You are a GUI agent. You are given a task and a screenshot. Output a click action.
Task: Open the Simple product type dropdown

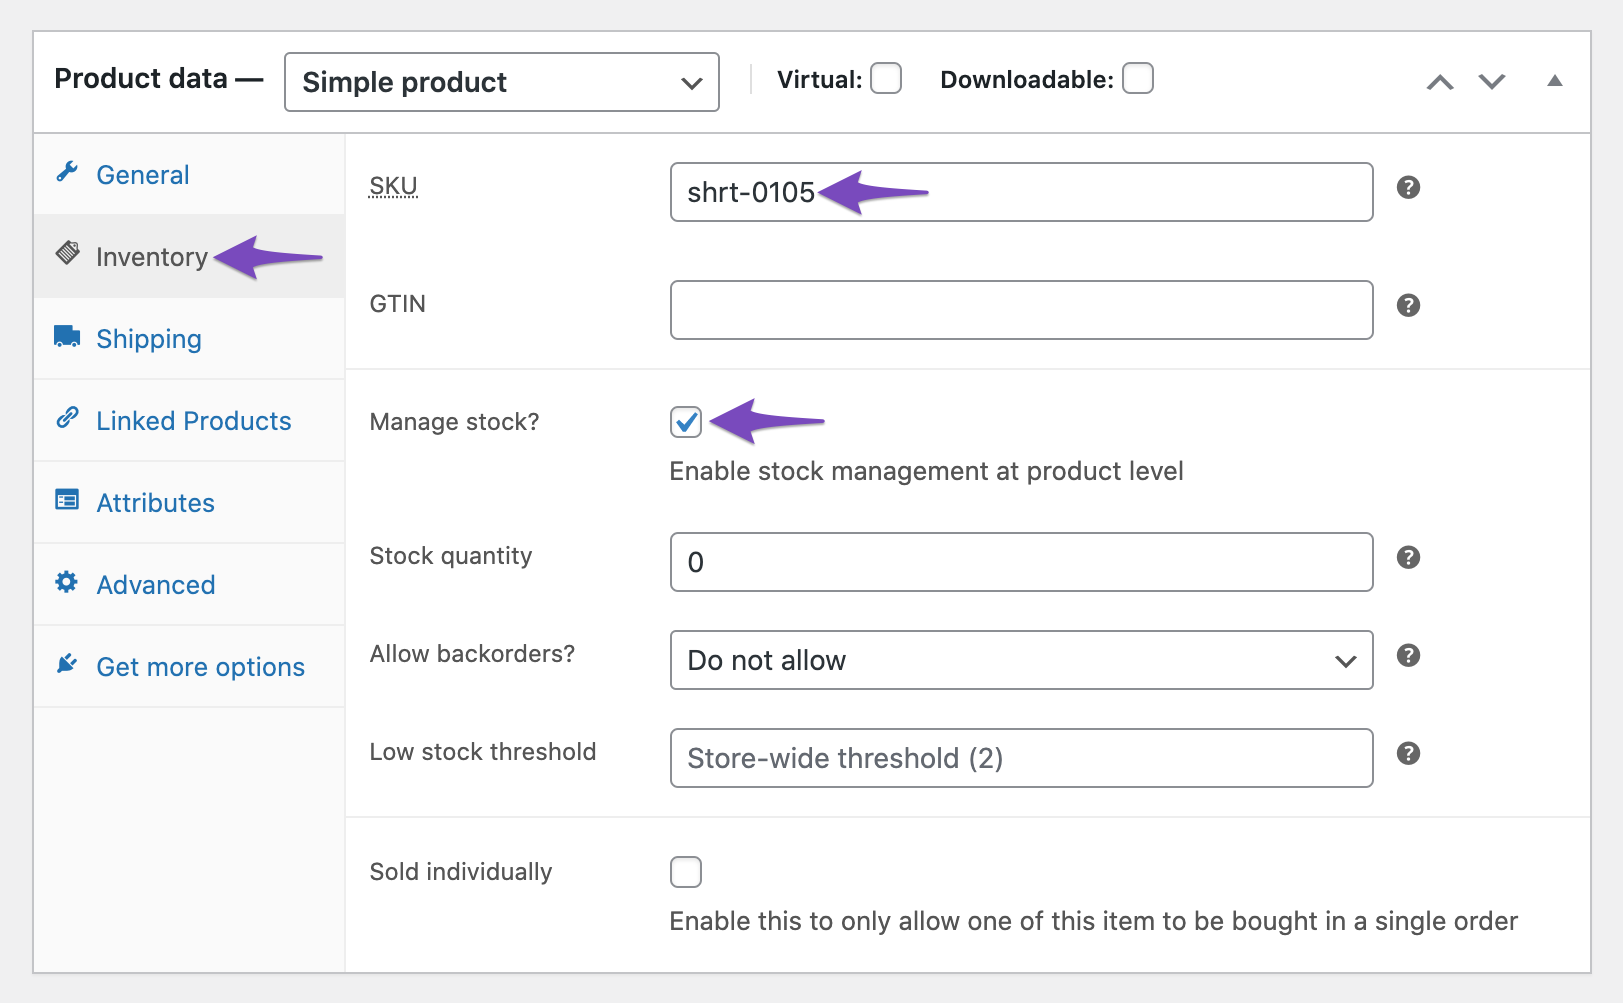[502, 82]
